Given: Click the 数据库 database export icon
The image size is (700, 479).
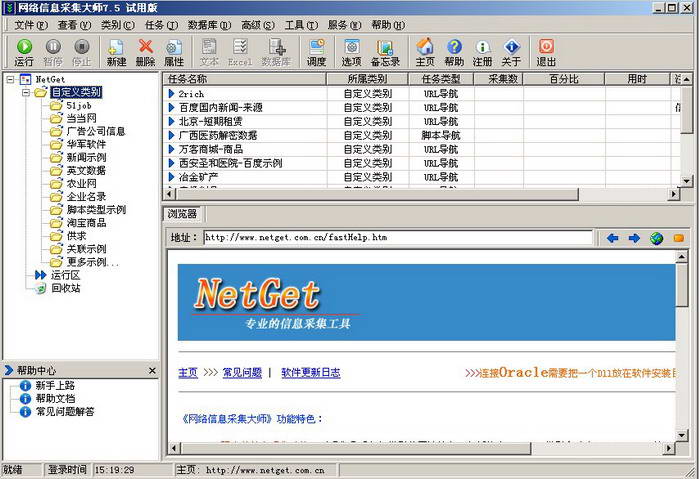Looking at the screenshot, I should [276, 52].
